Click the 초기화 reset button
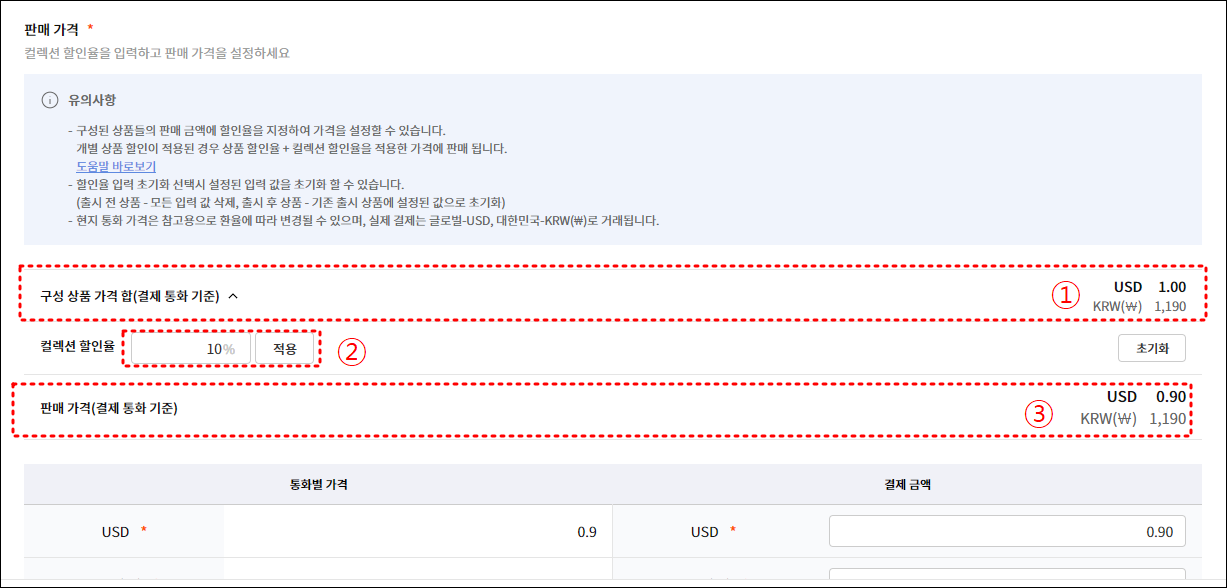The height and width of the screenshot is (588, 1227). (1151, 348)
